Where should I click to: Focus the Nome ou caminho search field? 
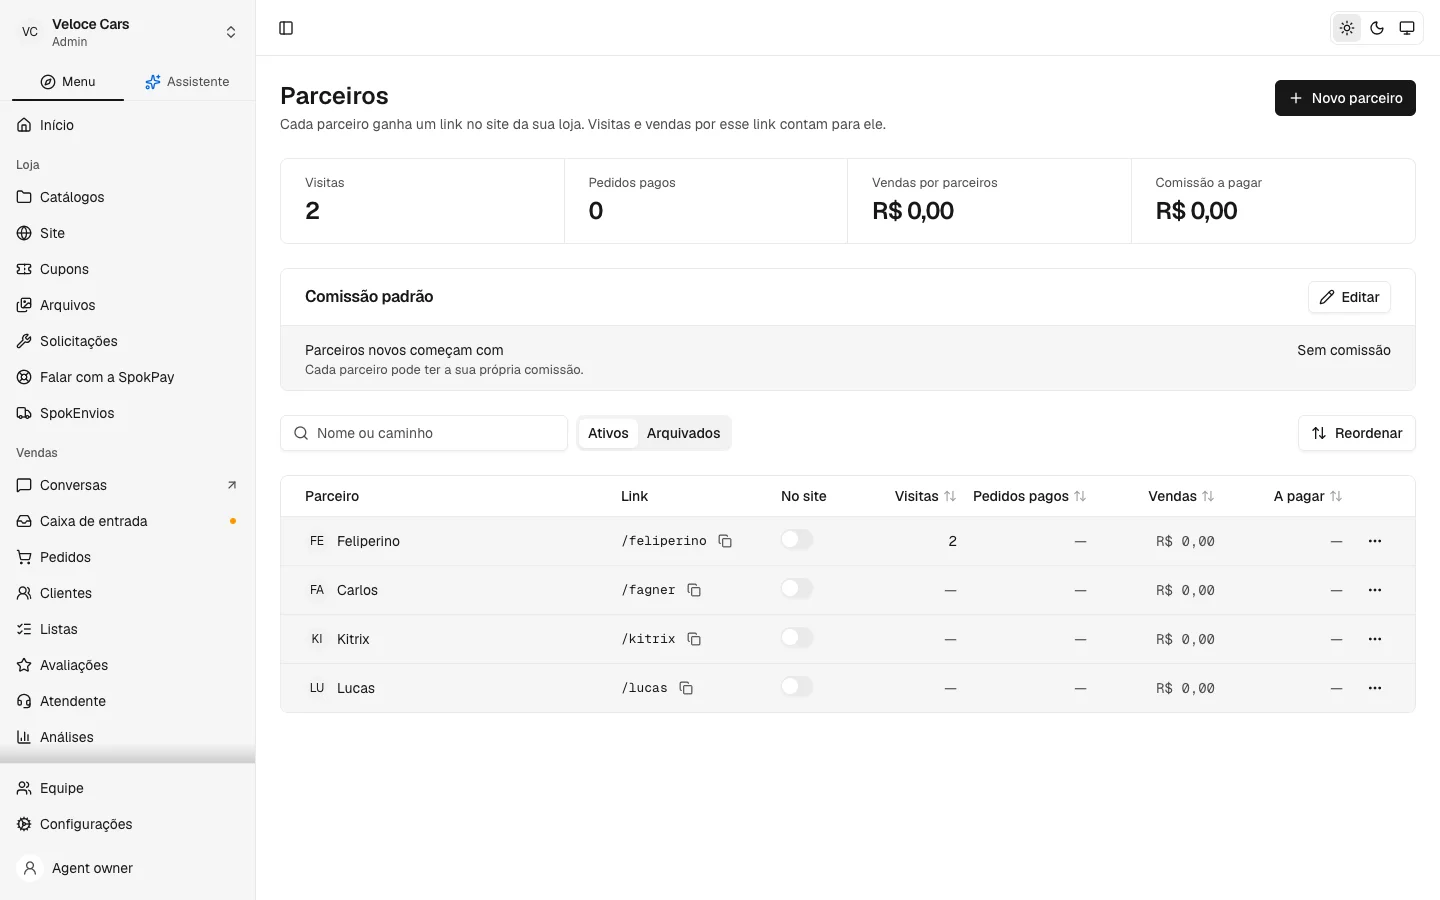tap(424, 433)
